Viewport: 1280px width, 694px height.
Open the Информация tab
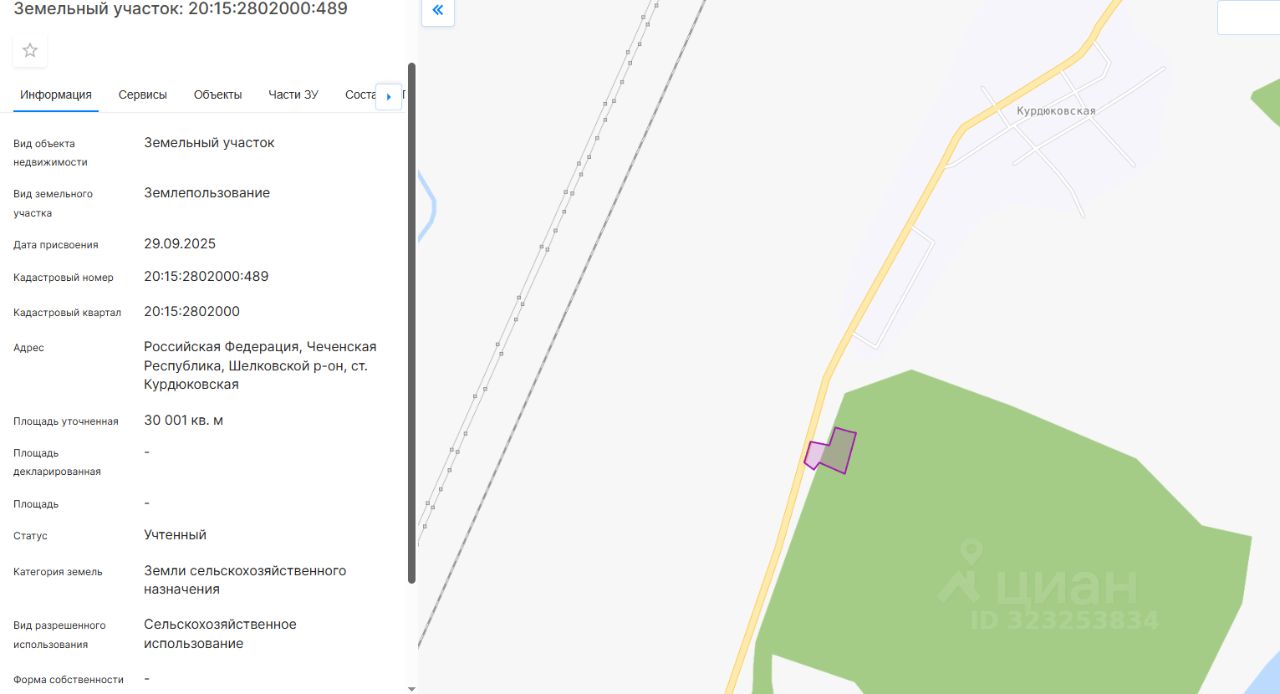[56, 95]
